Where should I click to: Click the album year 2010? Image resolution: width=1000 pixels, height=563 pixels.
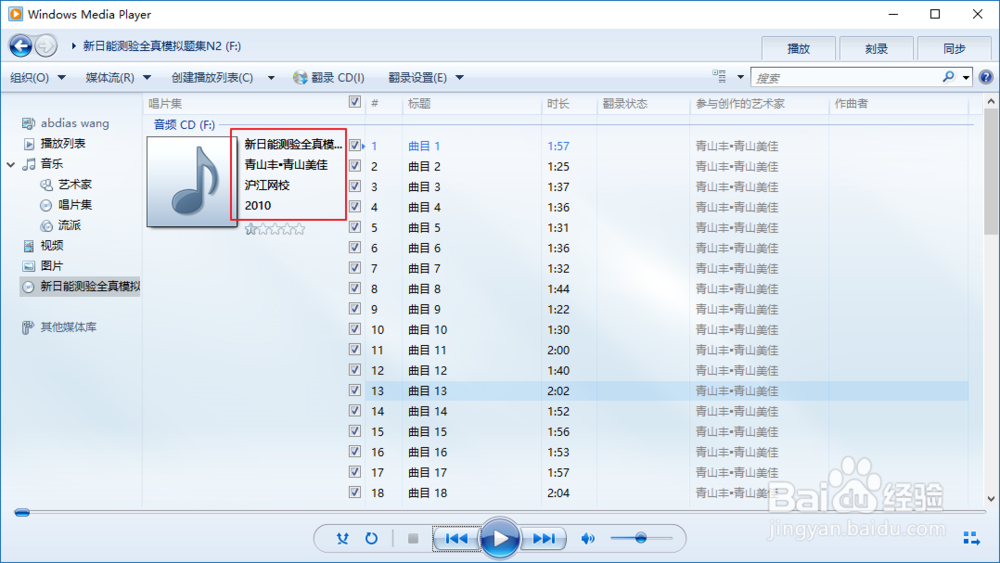click(258, 206)
